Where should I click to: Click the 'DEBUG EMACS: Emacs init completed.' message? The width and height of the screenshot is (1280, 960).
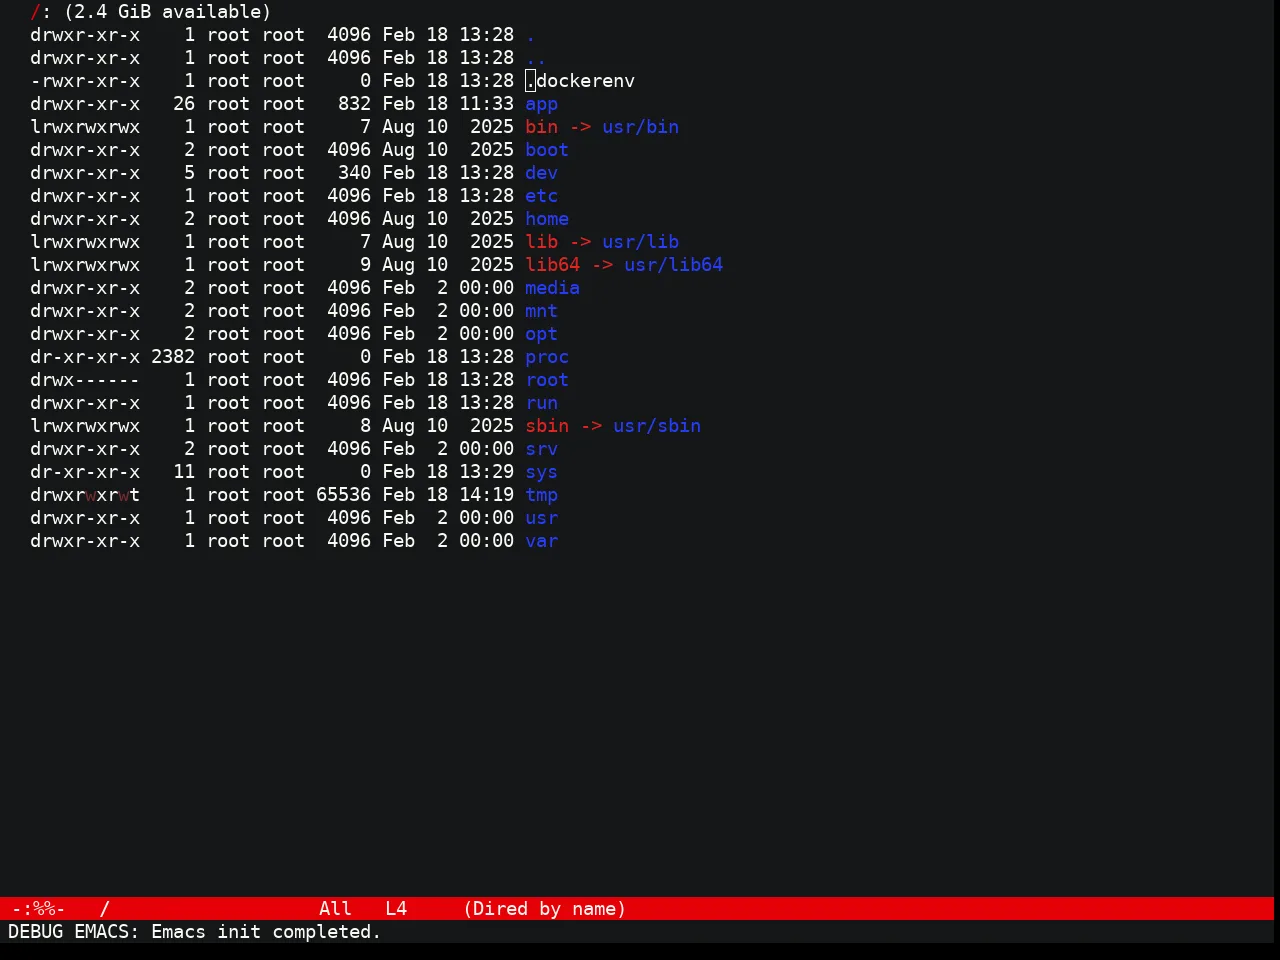point(195,932)
